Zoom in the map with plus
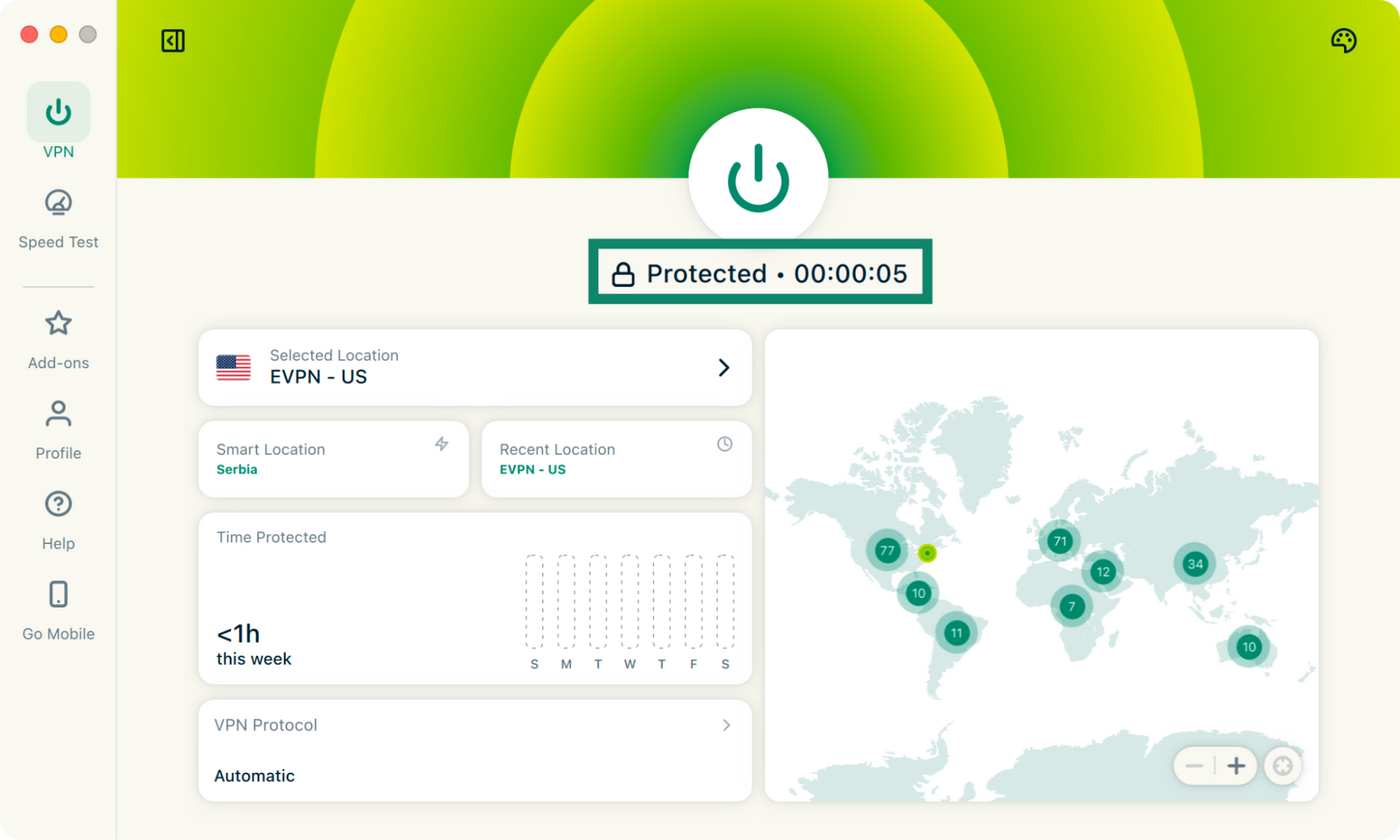This screenshot has height=840, width=1400. click(x=1237, y=767)
